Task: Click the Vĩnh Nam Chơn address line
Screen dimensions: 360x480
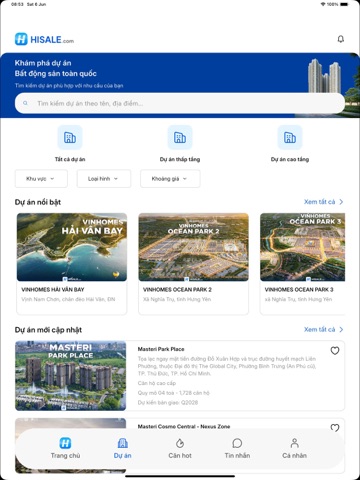Action: tap(68, 299)
